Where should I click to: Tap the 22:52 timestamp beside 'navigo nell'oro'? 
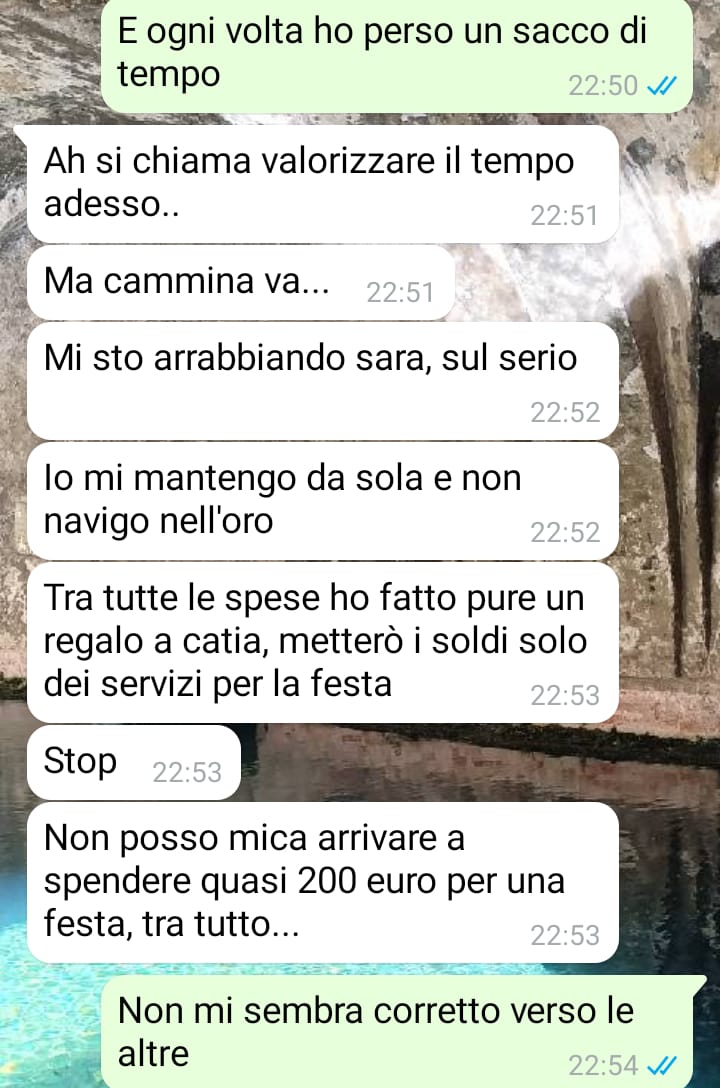tap(565, 532)
